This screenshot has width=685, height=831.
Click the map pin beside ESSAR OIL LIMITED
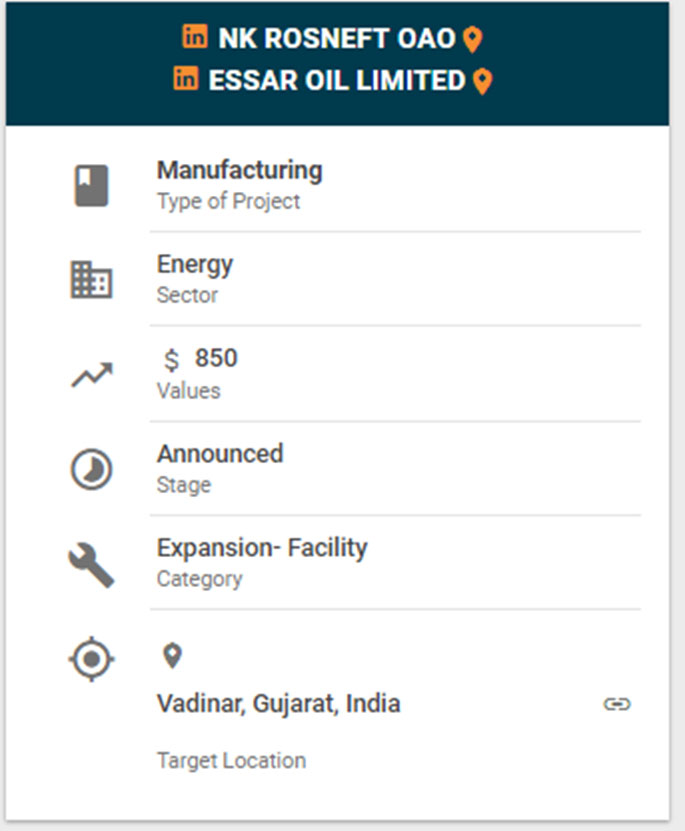click(x=482, y=82)
